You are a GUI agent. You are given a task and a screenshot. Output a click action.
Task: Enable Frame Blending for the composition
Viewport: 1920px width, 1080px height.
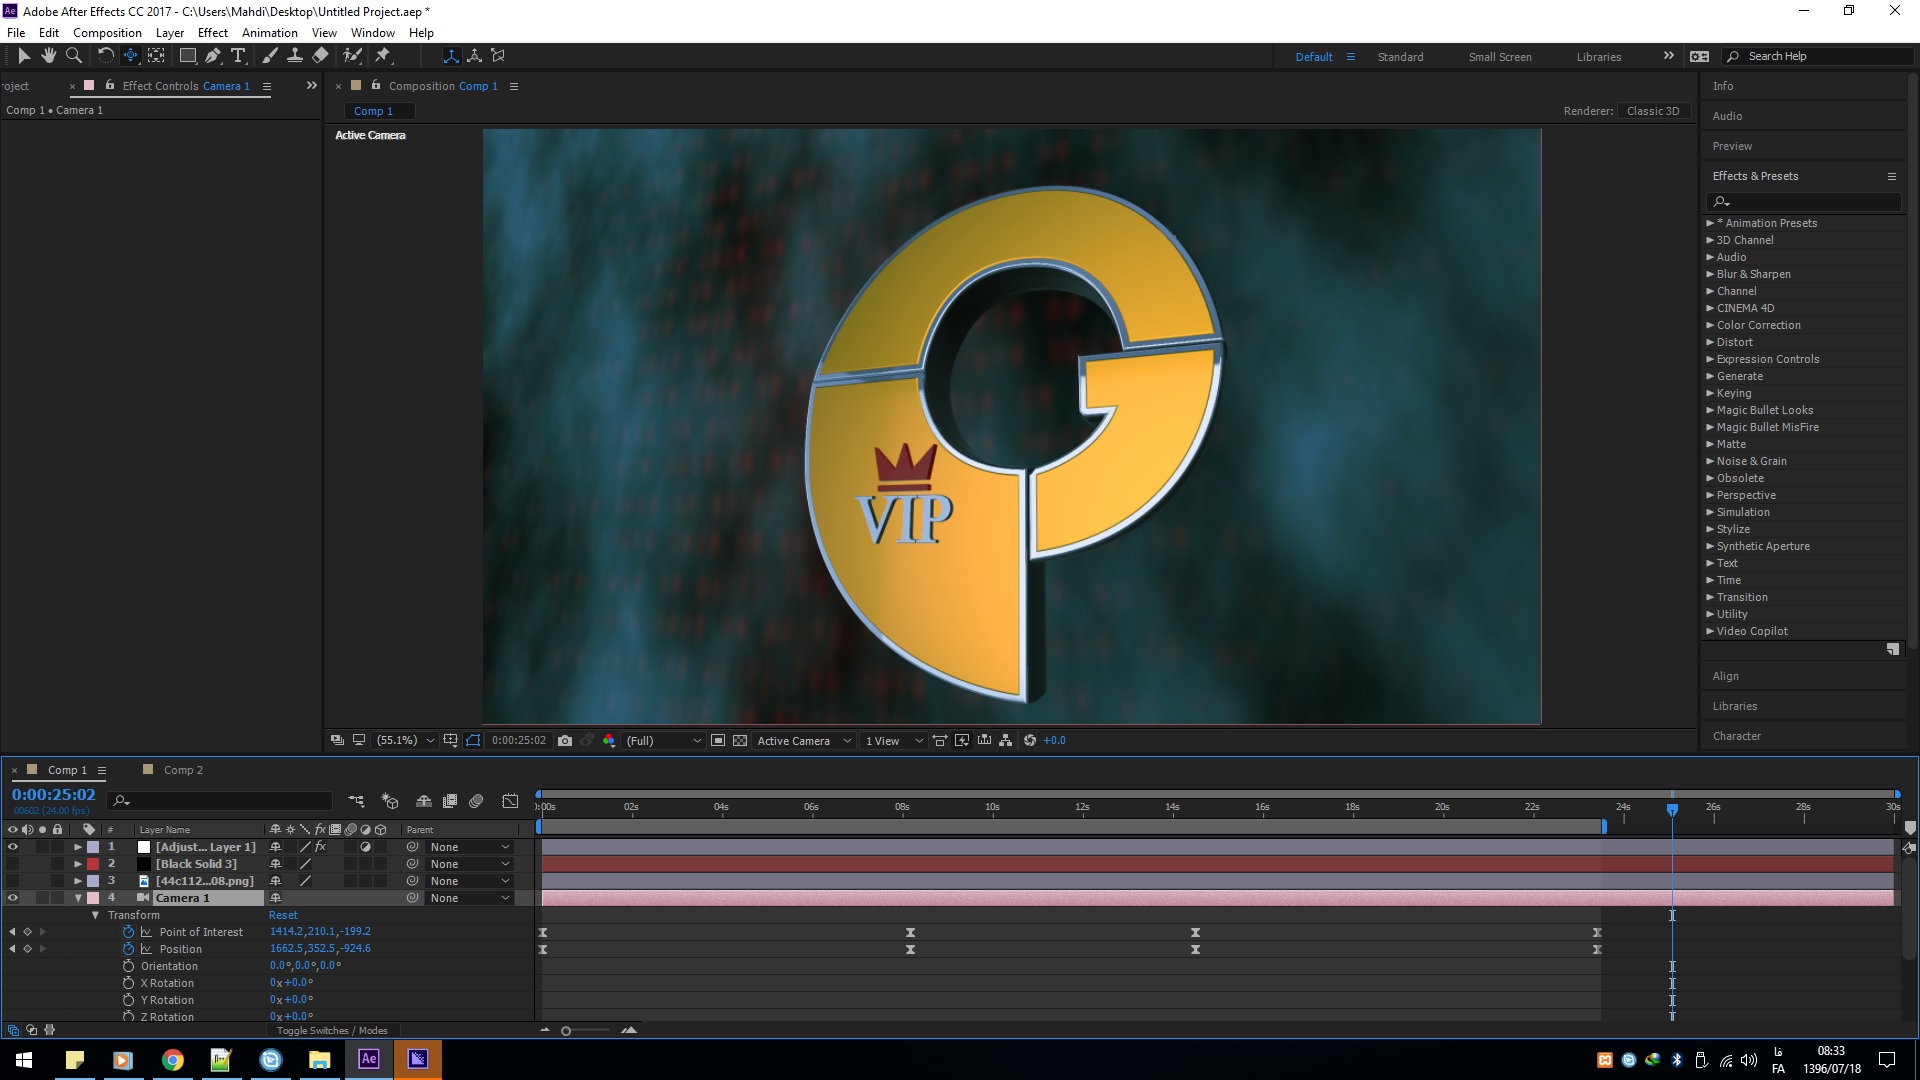tap(450, 801)
